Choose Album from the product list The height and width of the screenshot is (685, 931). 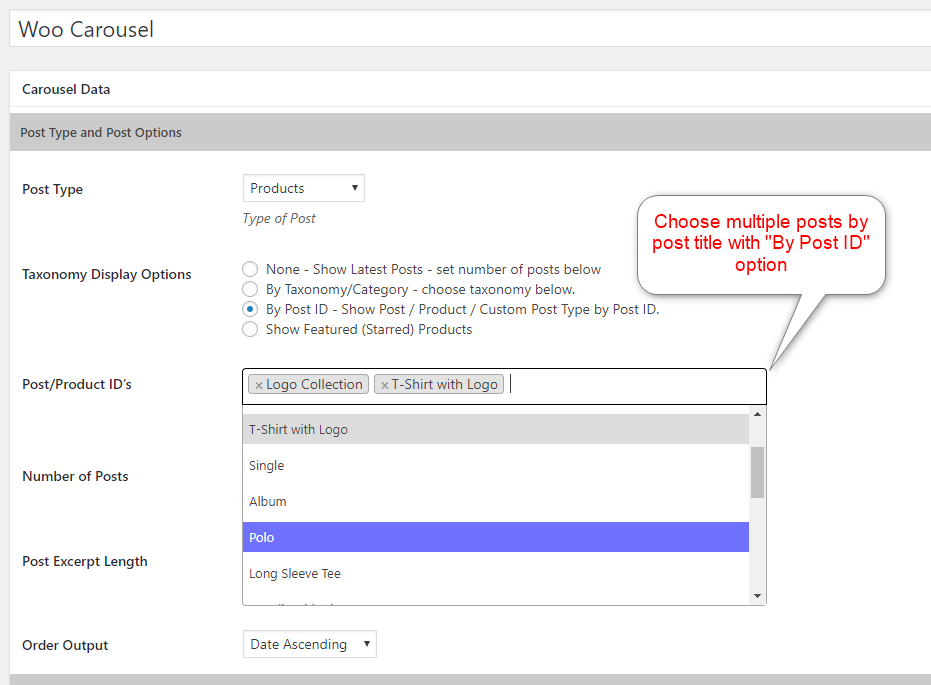click(495, 501)
